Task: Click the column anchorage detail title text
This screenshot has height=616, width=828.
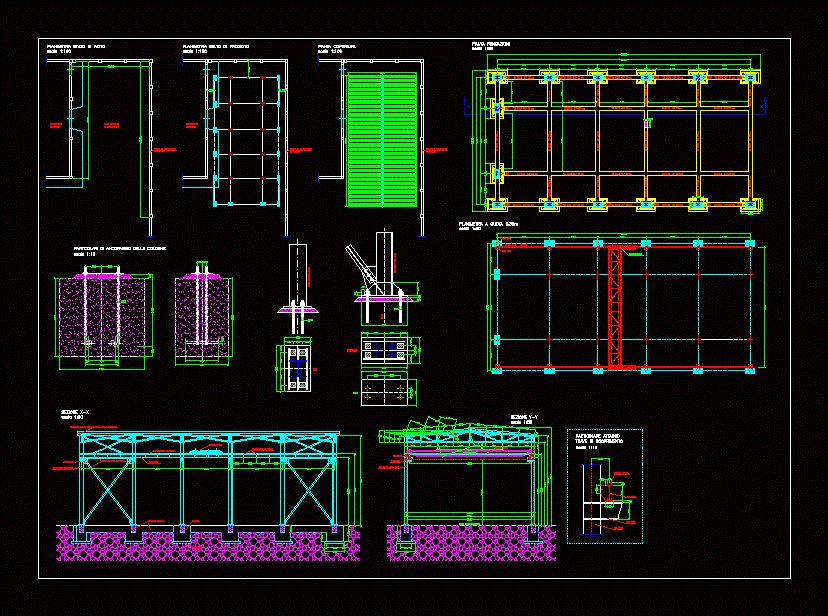Action: point(118,248)
